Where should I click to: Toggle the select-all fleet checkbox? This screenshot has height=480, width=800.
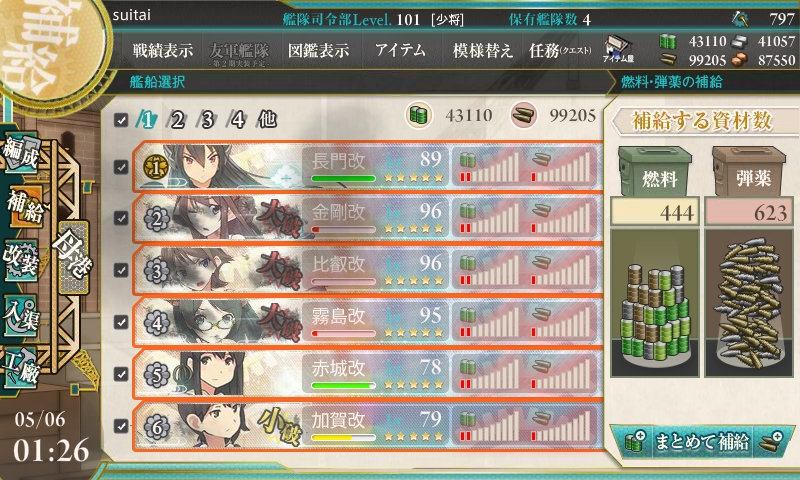121,120
